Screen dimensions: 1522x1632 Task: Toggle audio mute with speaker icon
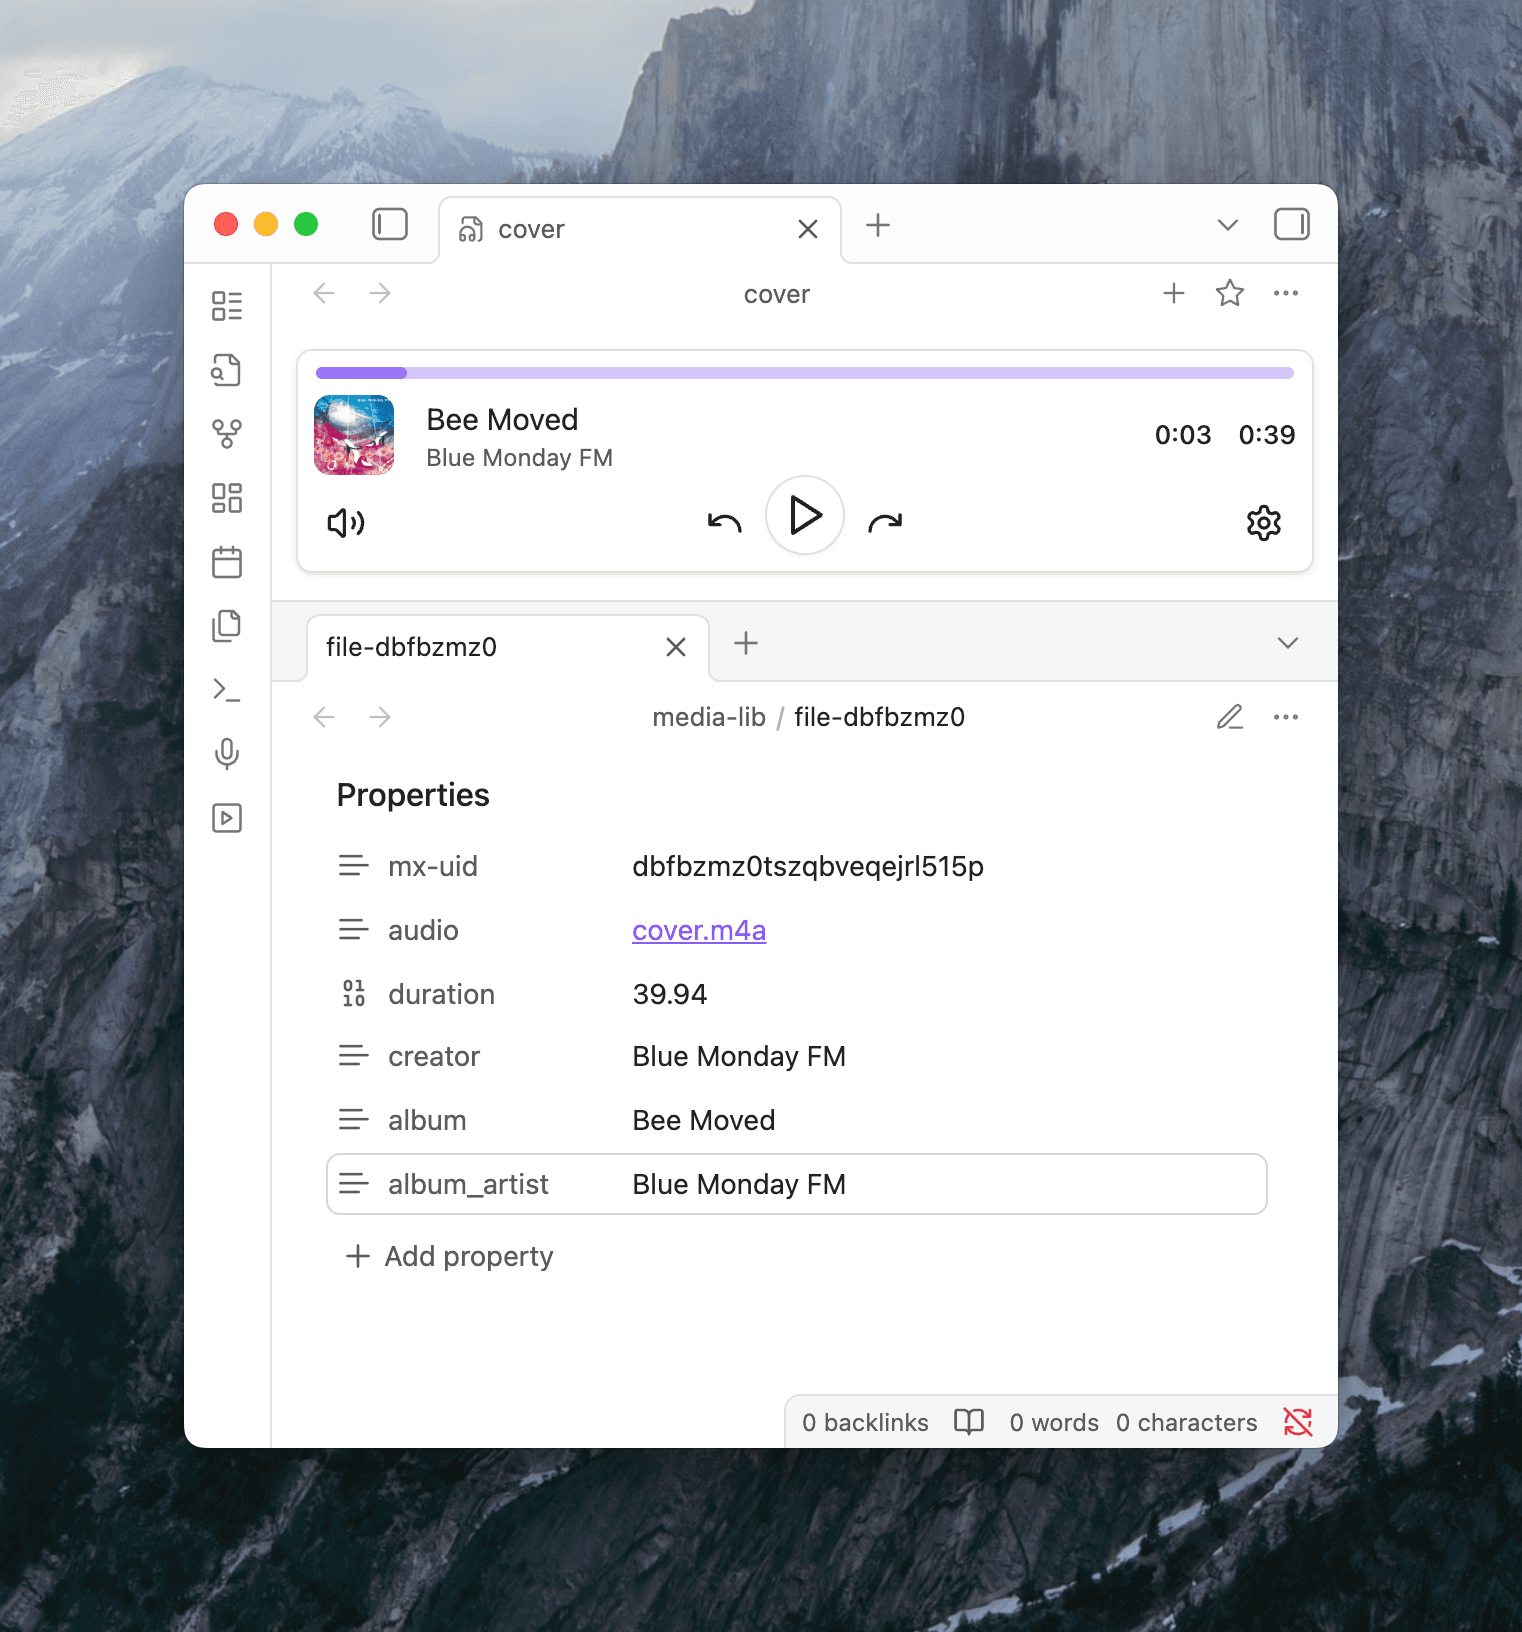[346, 523]
